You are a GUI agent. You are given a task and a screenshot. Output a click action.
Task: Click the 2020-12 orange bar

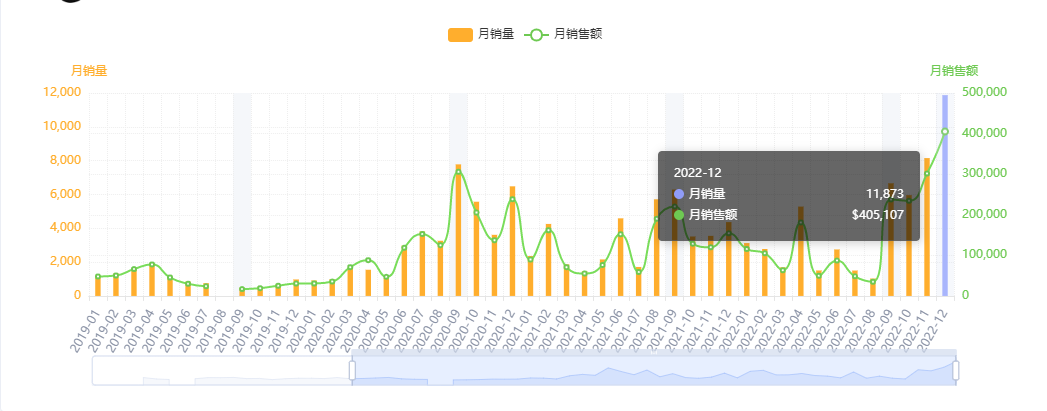pos(512,241)
